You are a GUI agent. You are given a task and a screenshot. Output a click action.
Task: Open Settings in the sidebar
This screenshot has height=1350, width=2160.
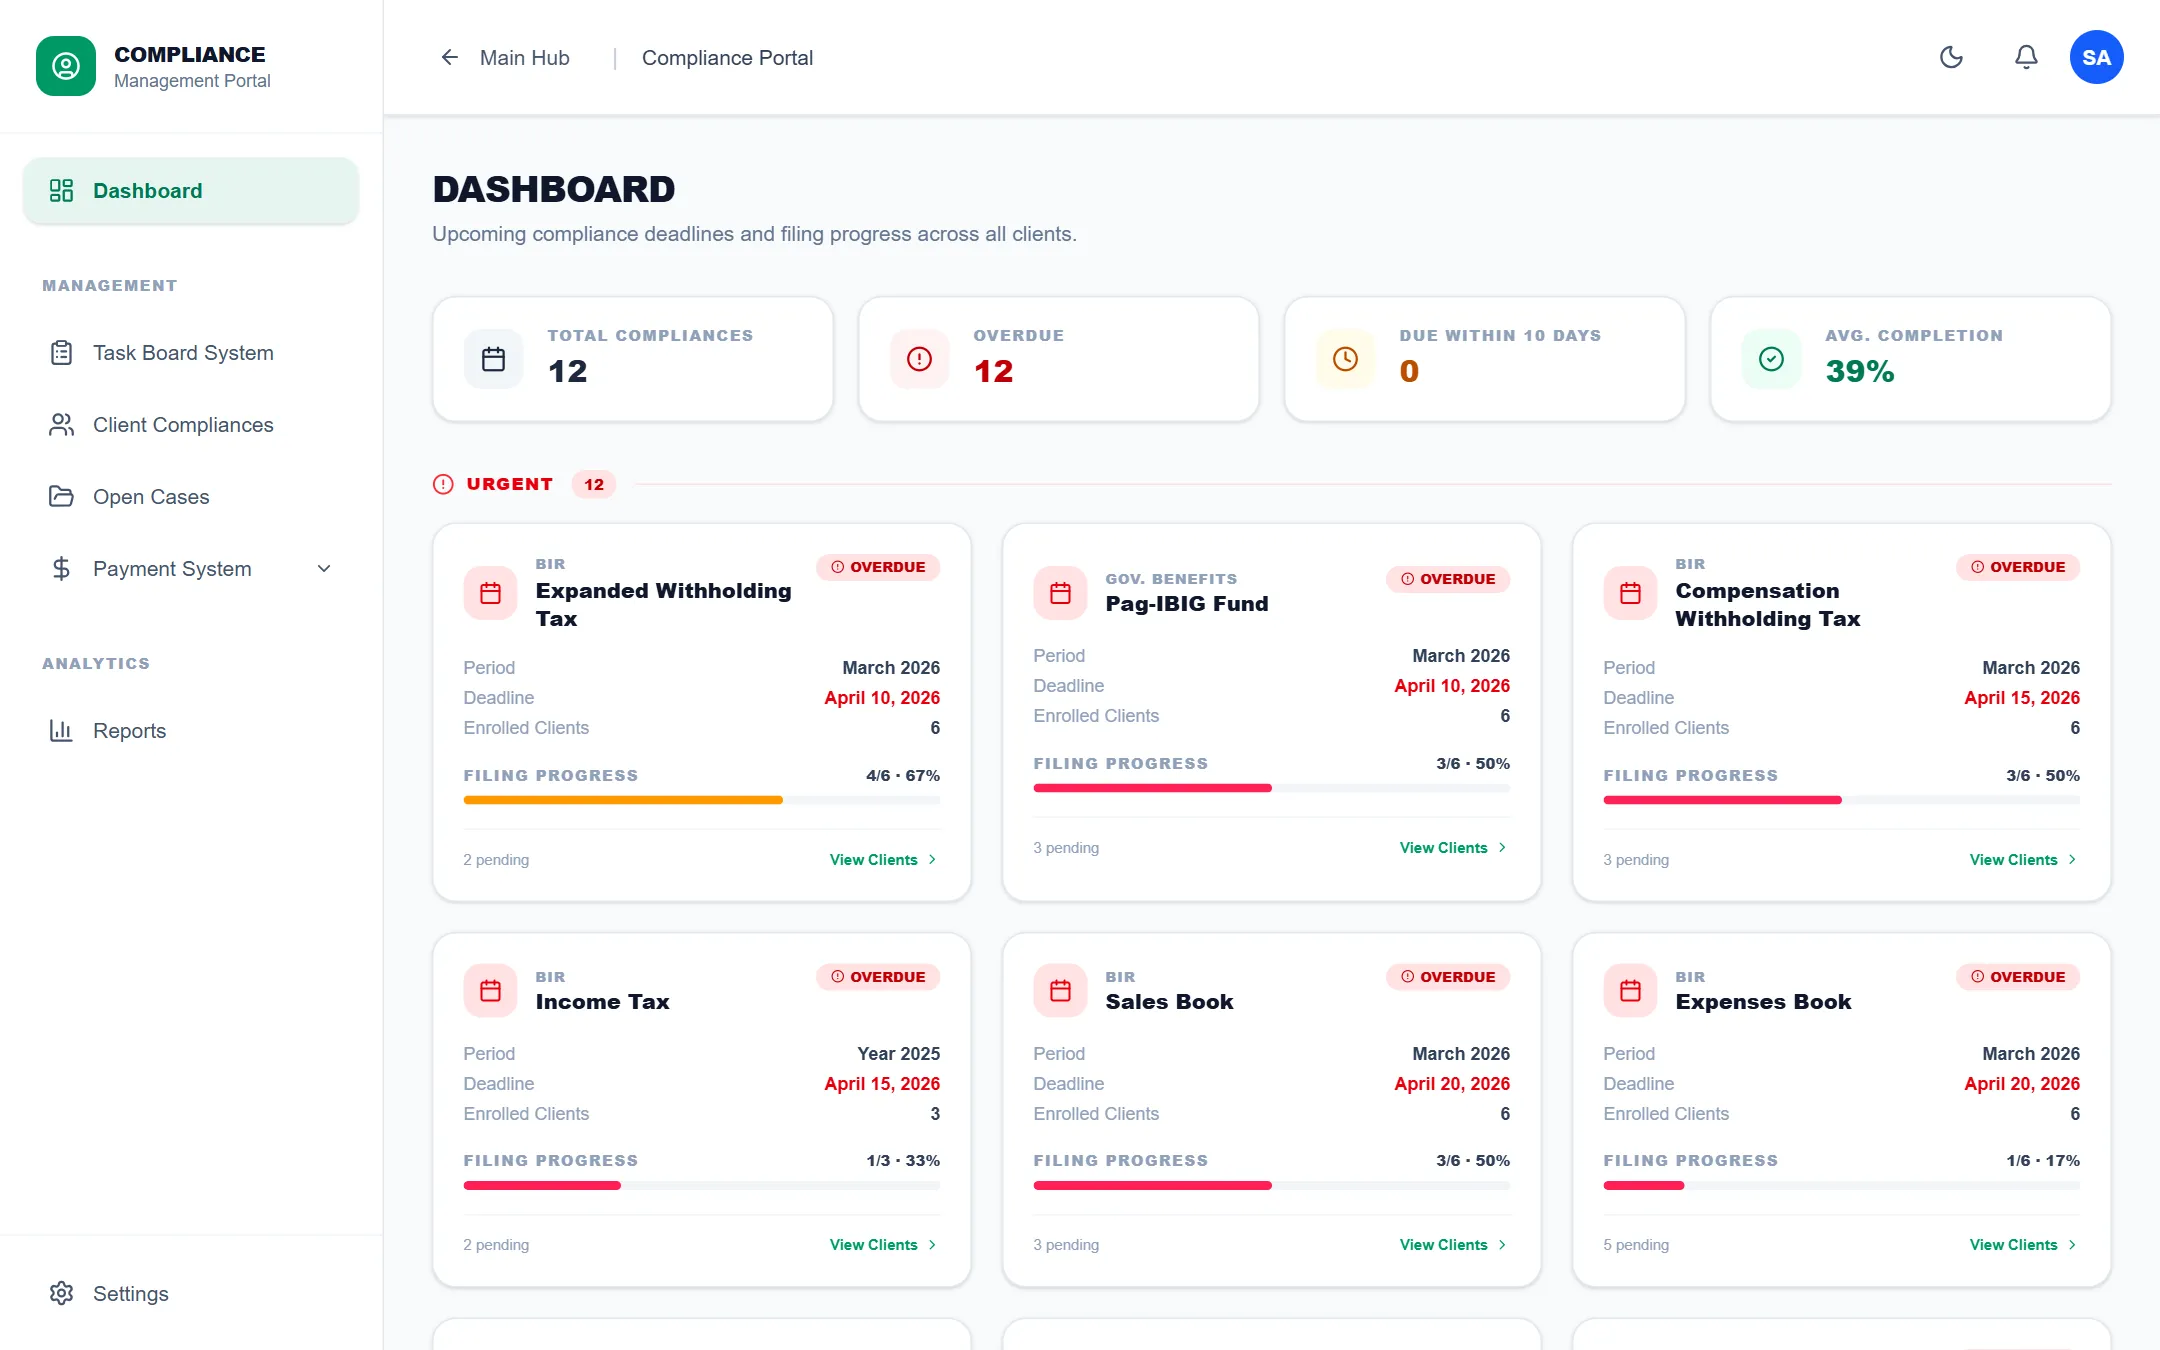tap(191, 1293)
